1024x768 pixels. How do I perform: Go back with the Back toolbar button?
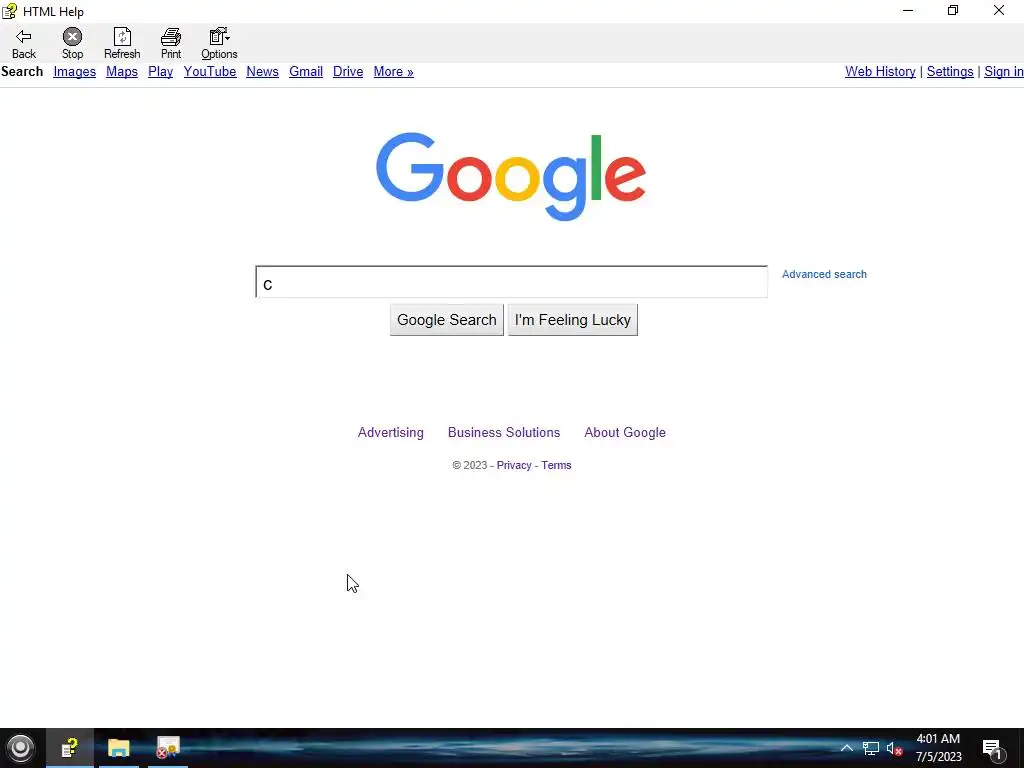pyautogui.click(x=24, y=44)
